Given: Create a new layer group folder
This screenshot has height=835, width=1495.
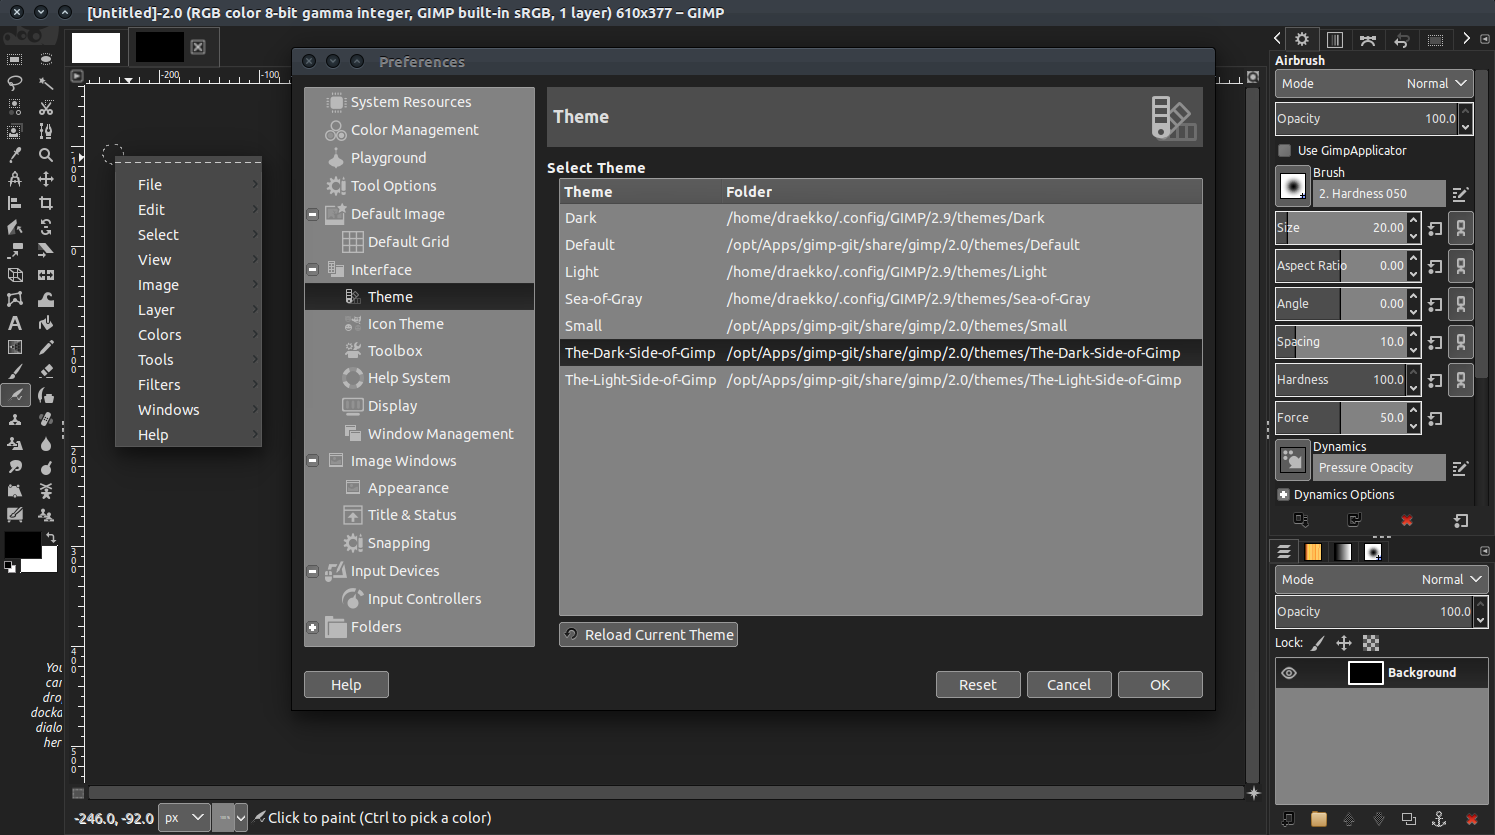Looking at the screenshot, I should click(x=1319, y=819).
